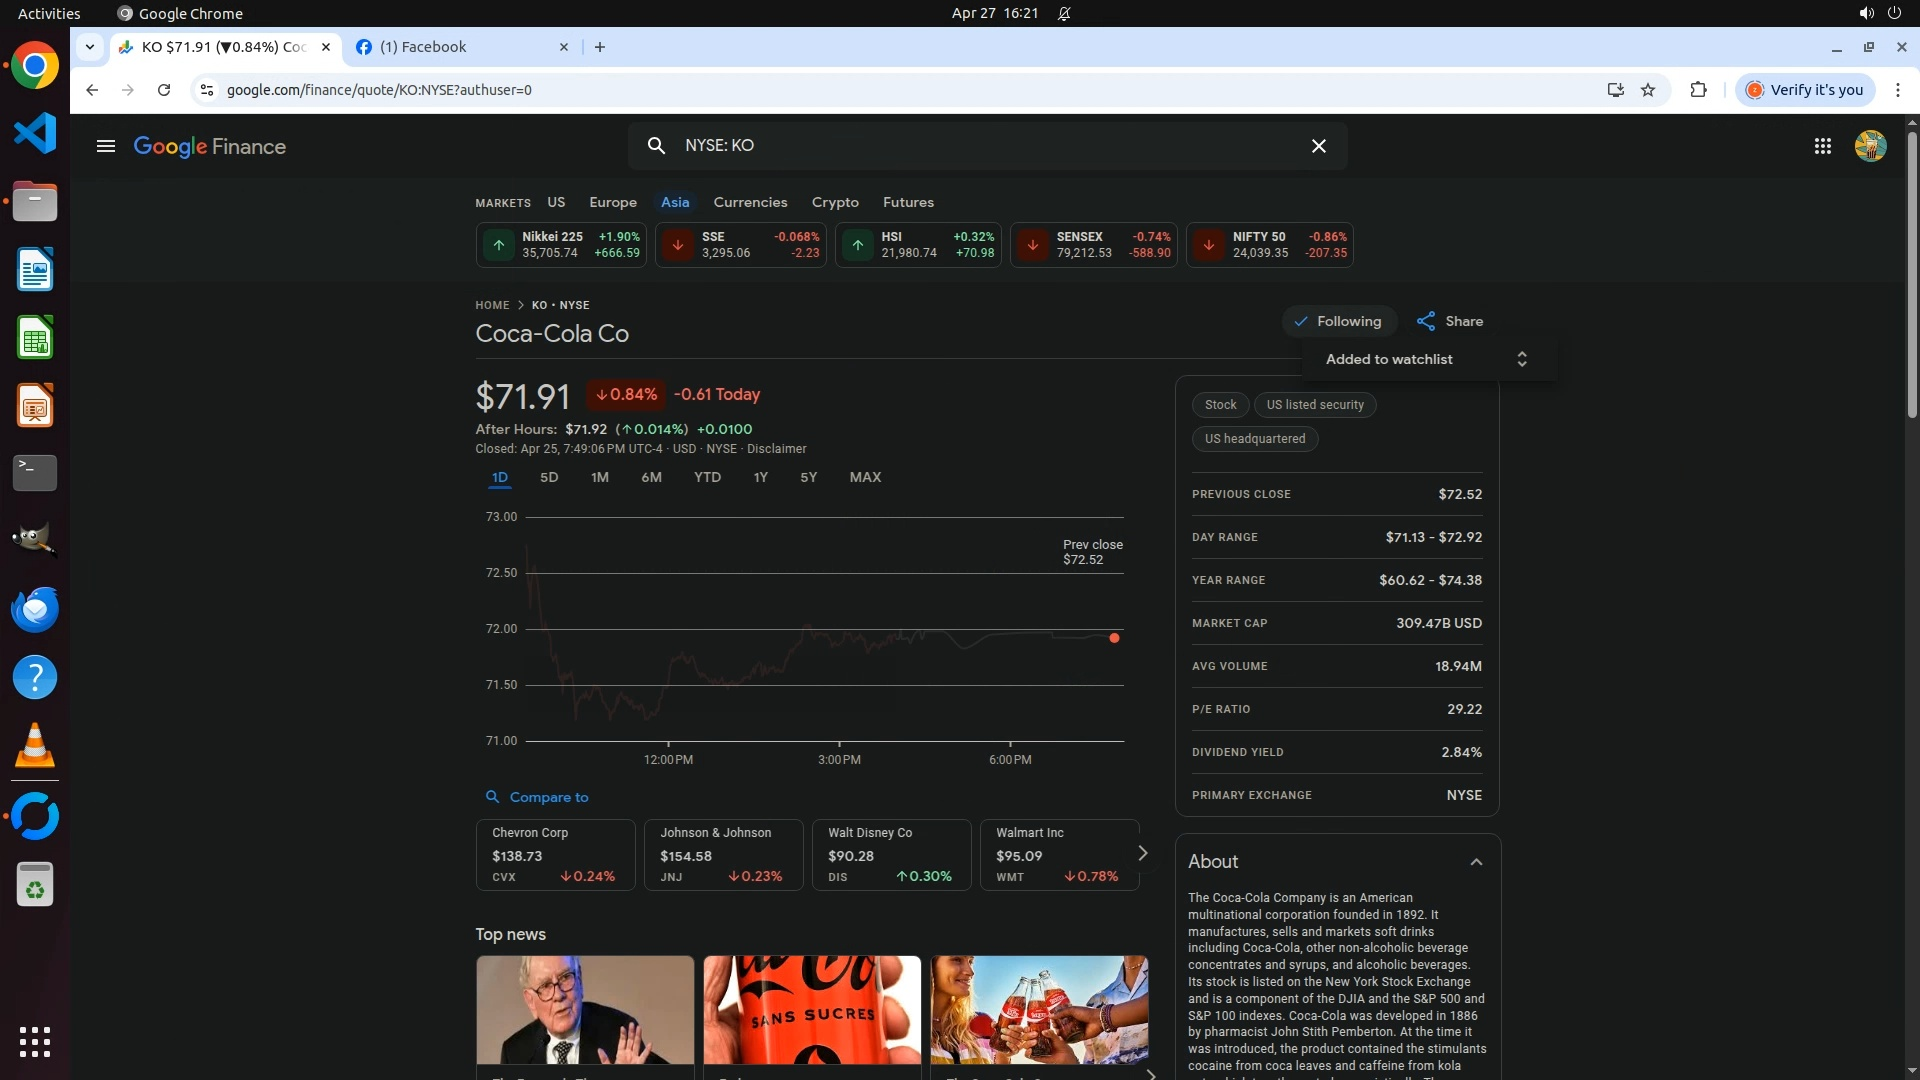Switch to the Crypto markets tab
The image size is (1920, 1080).
click(x=835, y=202)
